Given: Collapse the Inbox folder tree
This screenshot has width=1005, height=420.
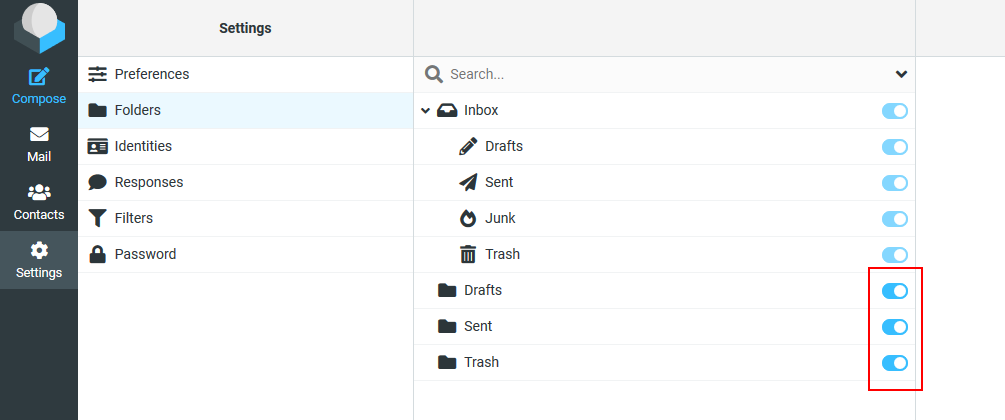Looking at the screenshot, I should point(425,111).
